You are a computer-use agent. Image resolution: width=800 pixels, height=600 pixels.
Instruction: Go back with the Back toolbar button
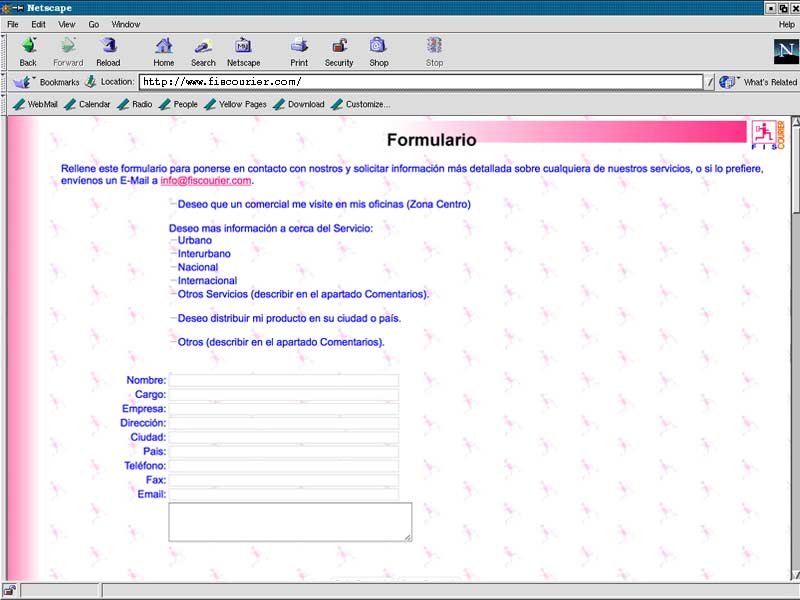[x=28, y=52]
